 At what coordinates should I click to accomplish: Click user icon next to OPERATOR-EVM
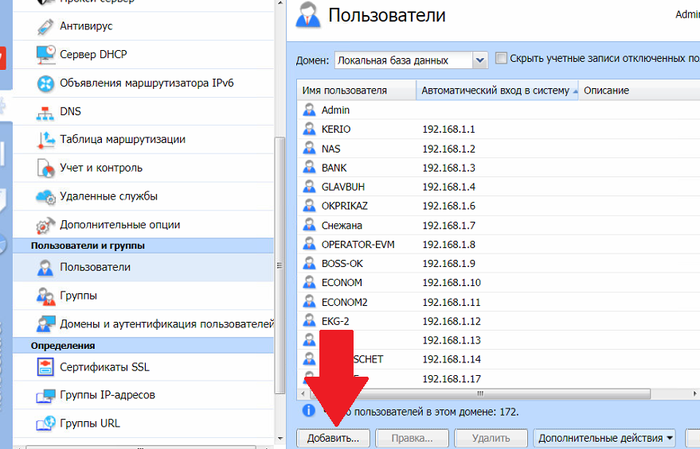(309, 244)
